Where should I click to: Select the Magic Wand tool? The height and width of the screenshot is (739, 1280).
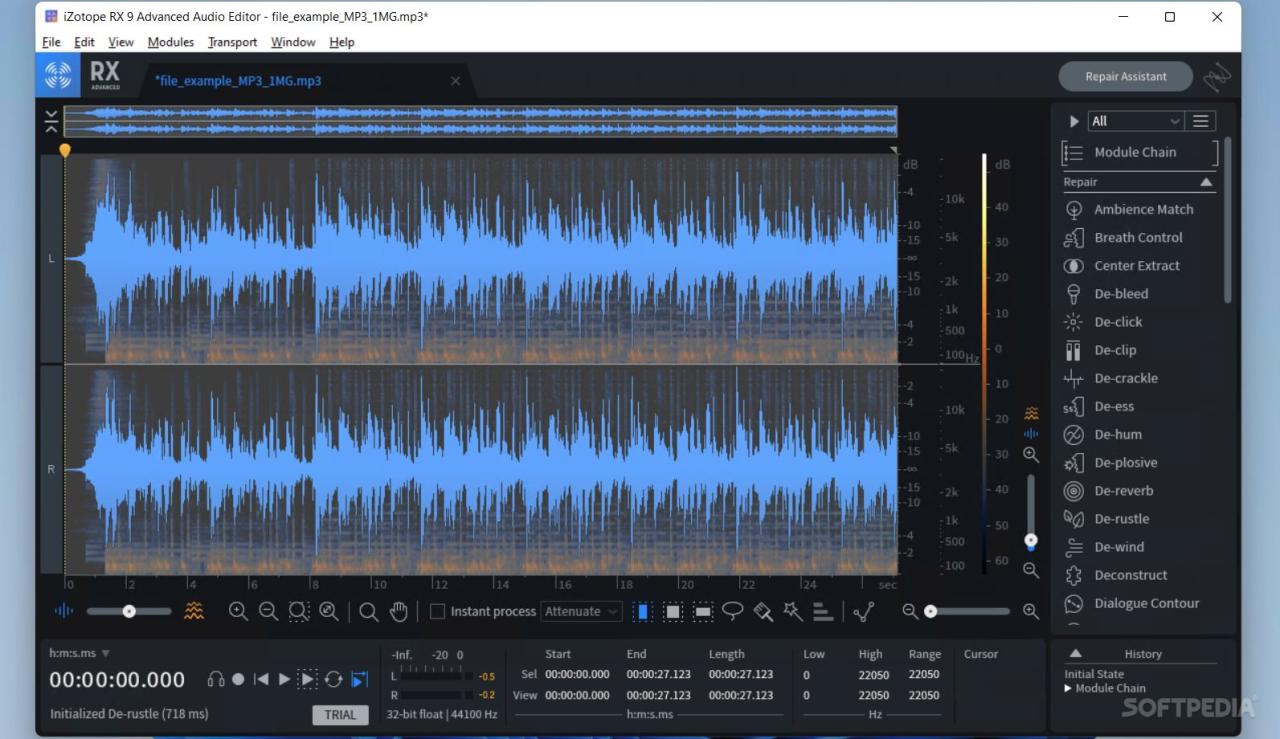pyautogui.click(x=793, y=611)
